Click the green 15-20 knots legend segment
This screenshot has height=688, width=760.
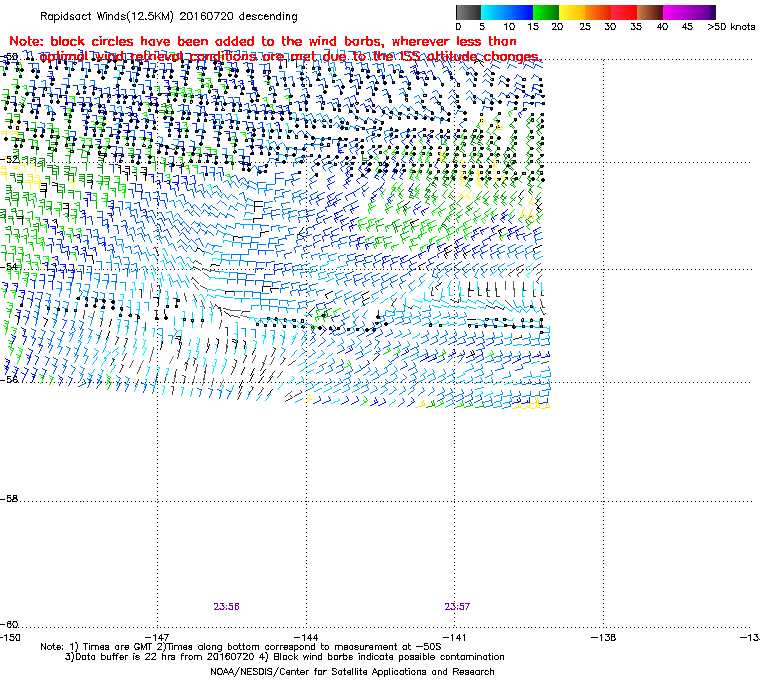pyautogui.click(x=546, y=12)
